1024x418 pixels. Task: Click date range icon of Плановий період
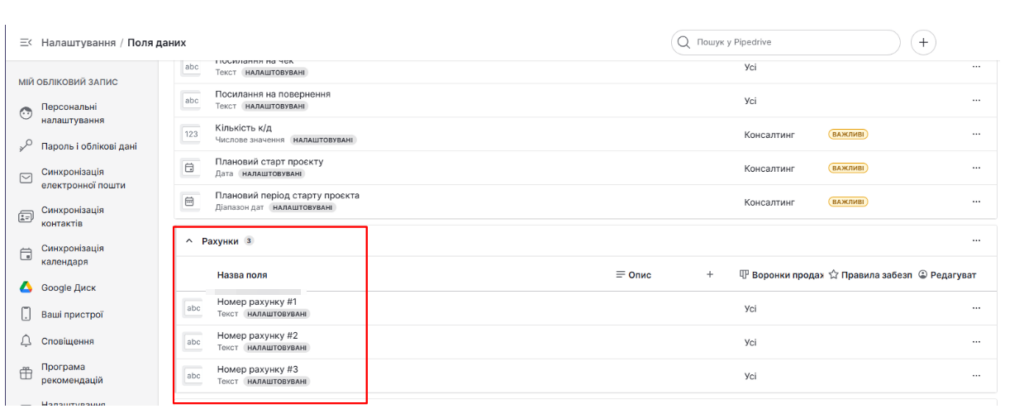191,202
